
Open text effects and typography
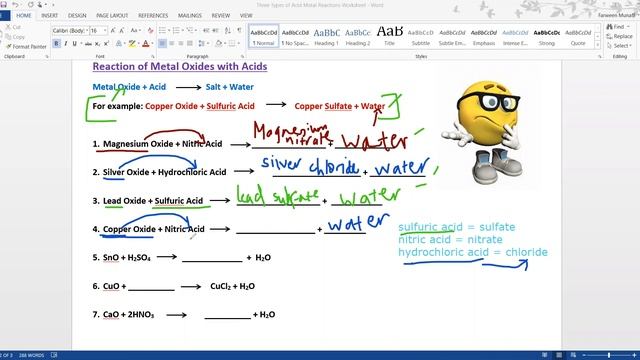coord(118,44)
